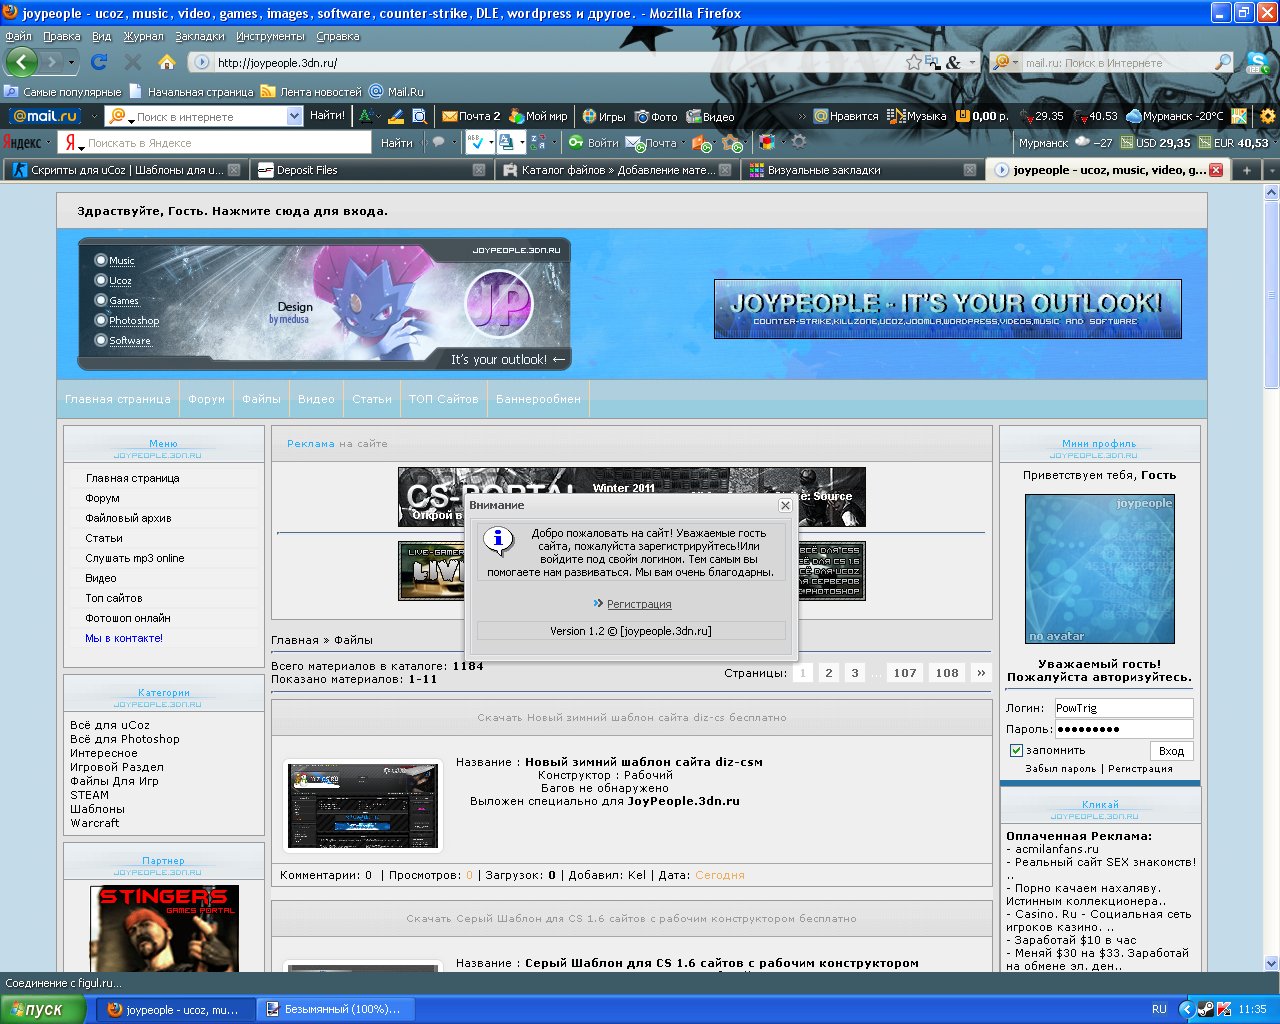Click the Вход login button
1280x1024 pixels.
[1171, 751]
